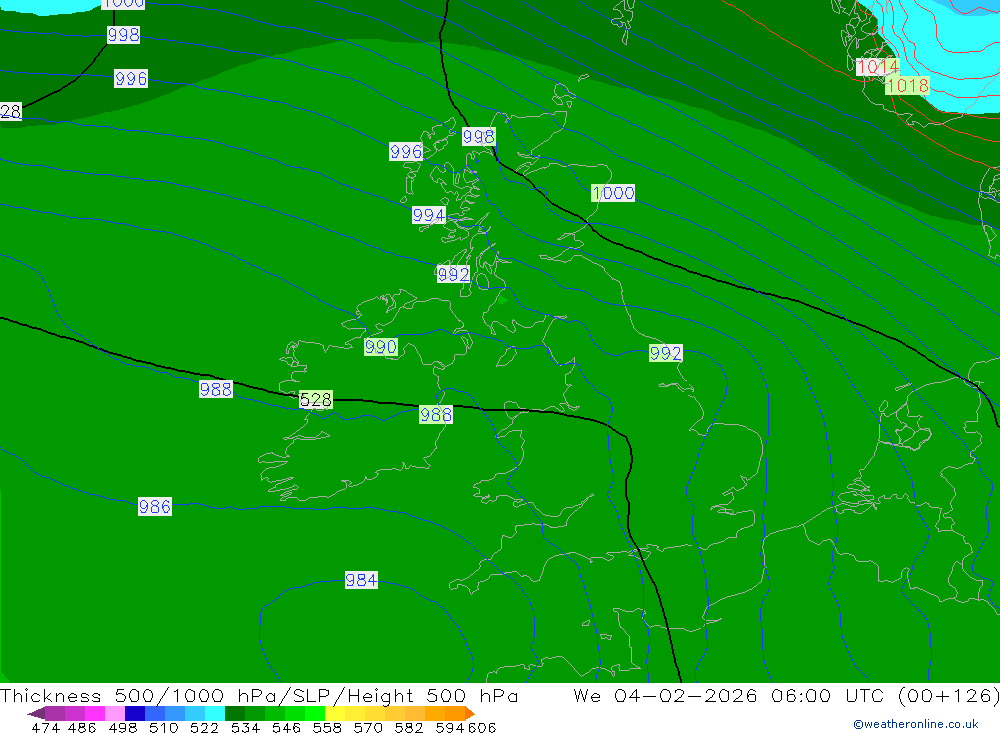
Task: Click the black 528 thickness label
Action: (316, 399)
